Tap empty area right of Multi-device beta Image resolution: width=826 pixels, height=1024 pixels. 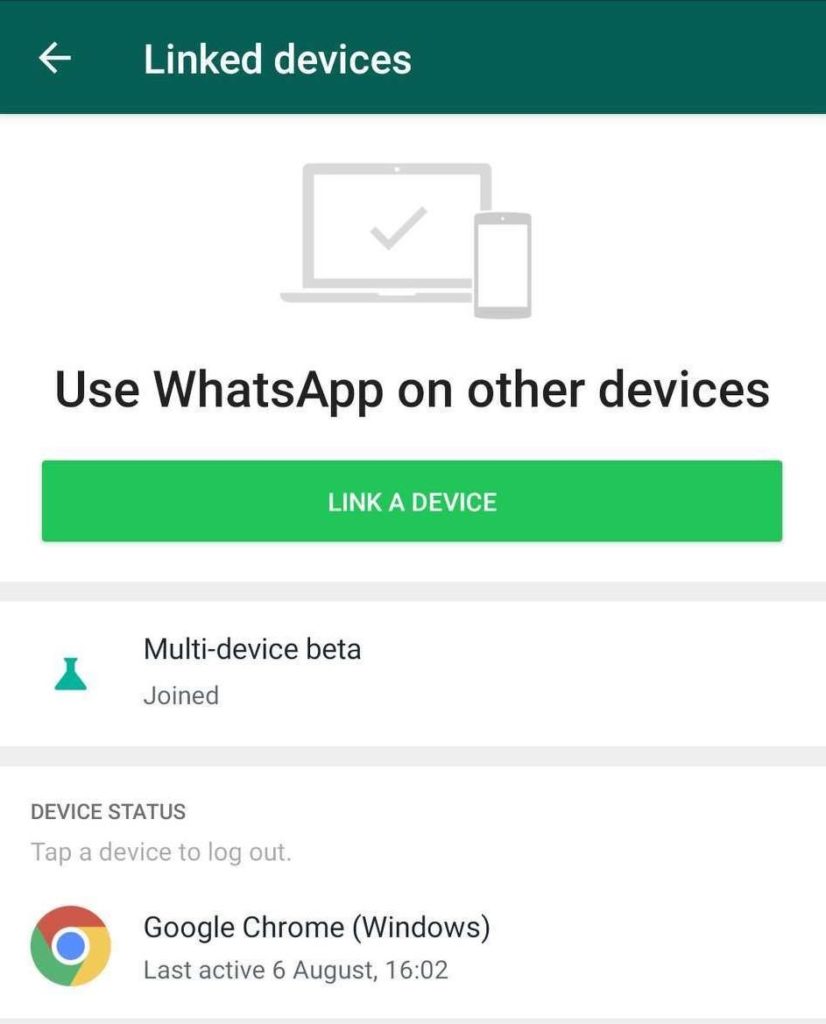[x=588, y=673]
